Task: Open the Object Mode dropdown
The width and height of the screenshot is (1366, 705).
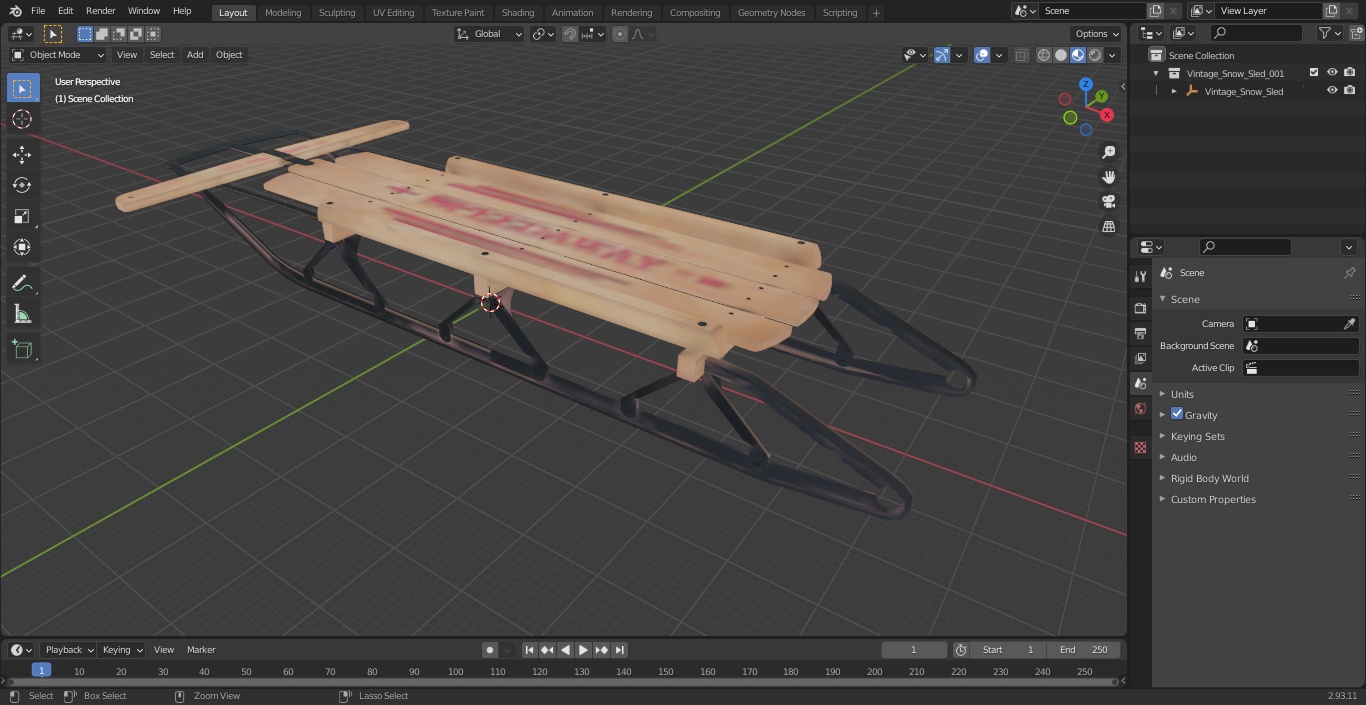Action: click(x=58, y=55)
